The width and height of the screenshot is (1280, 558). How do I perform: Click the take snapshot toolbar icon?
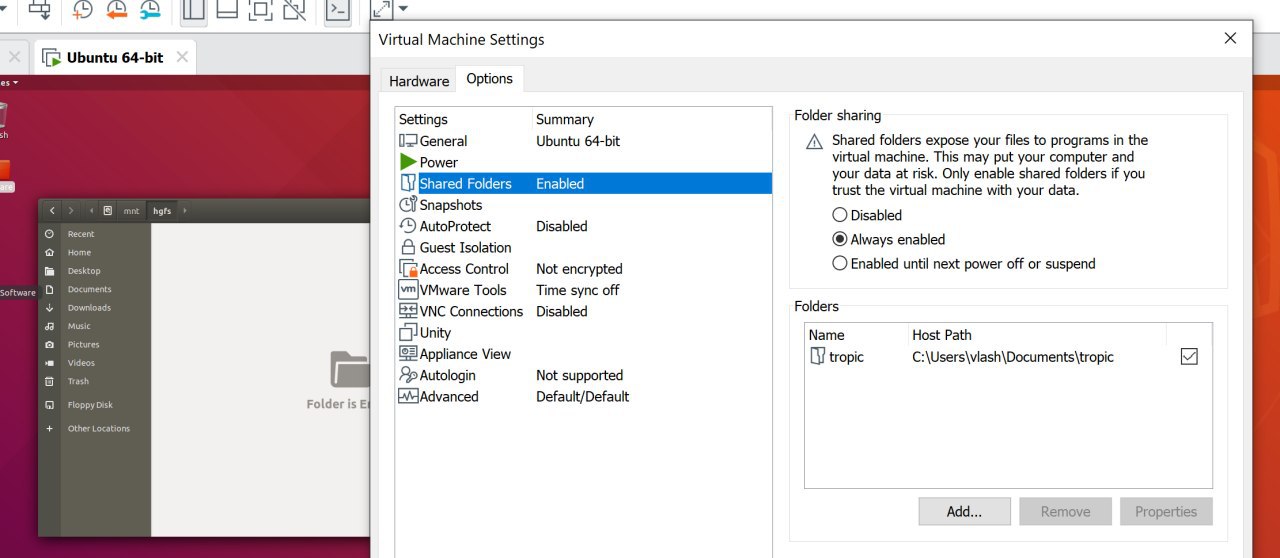82,10
